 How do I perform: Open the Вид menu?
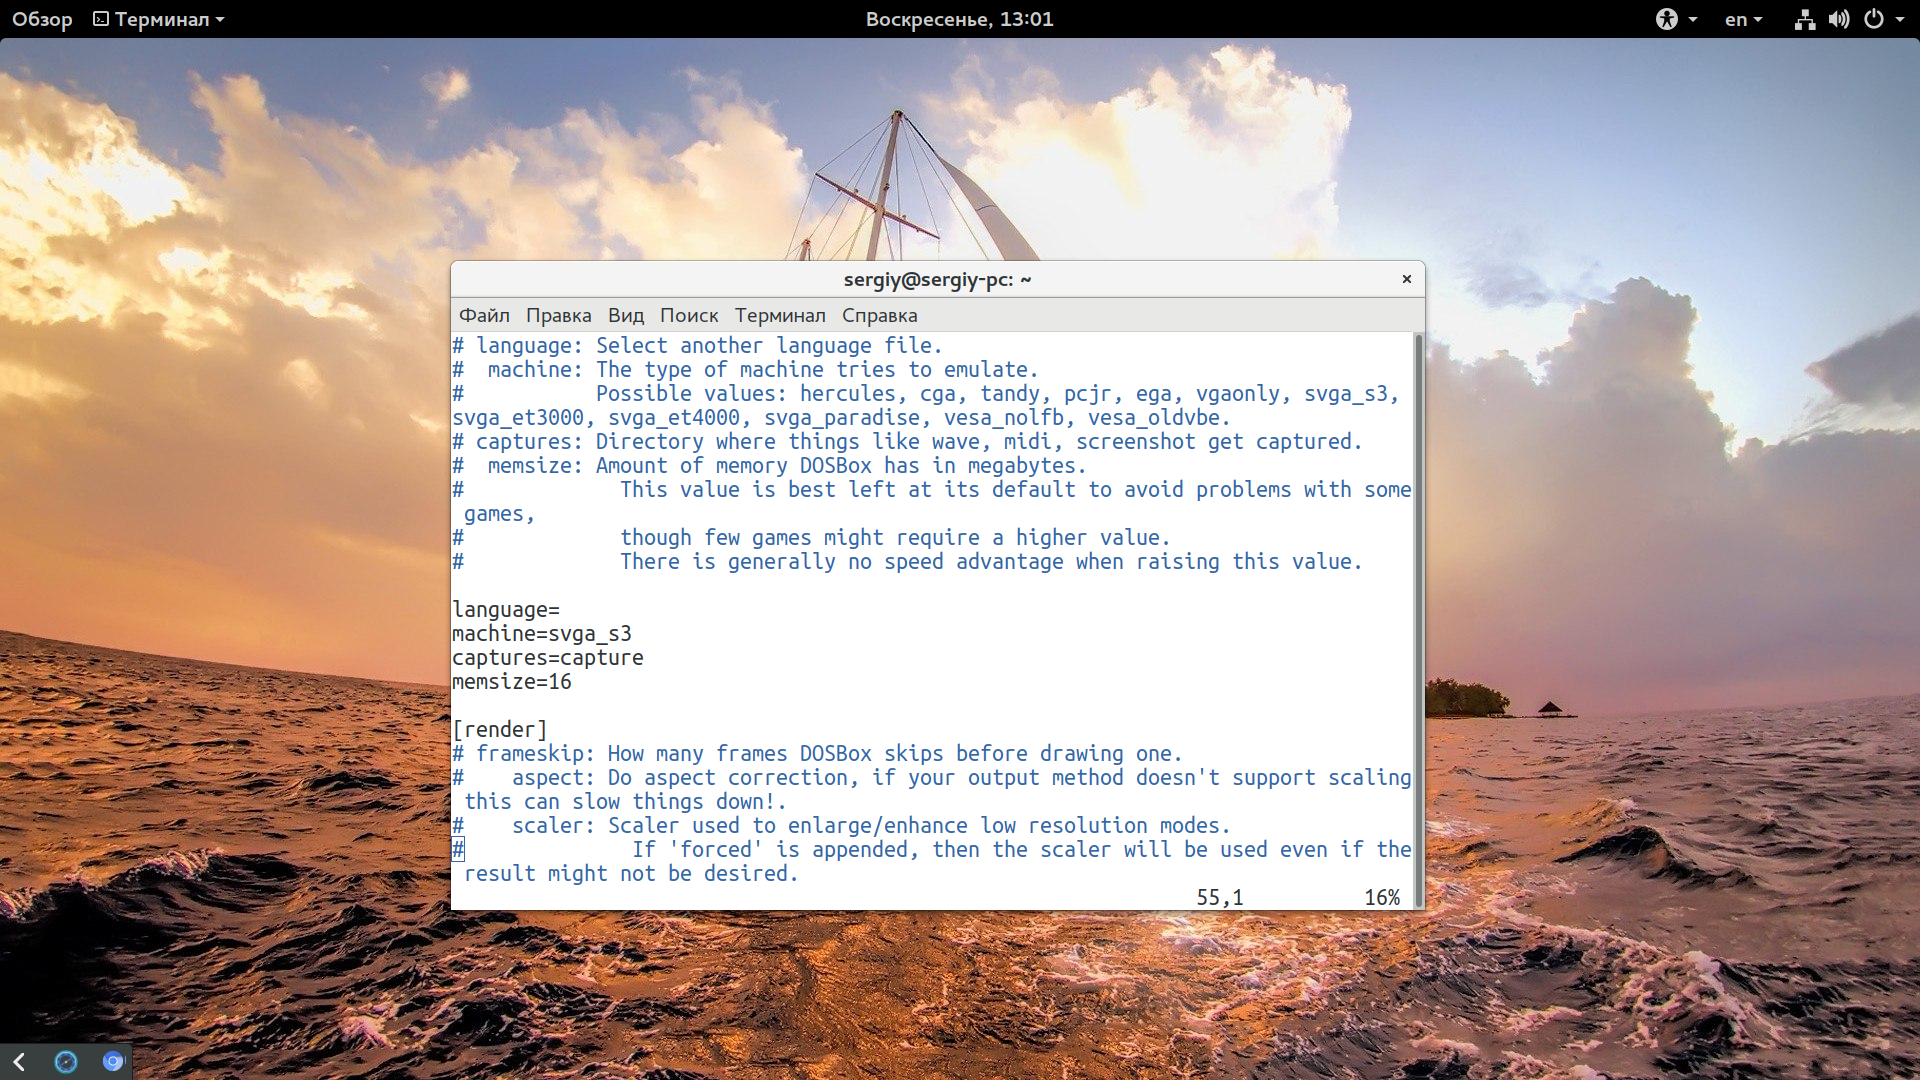pos(626,315)
